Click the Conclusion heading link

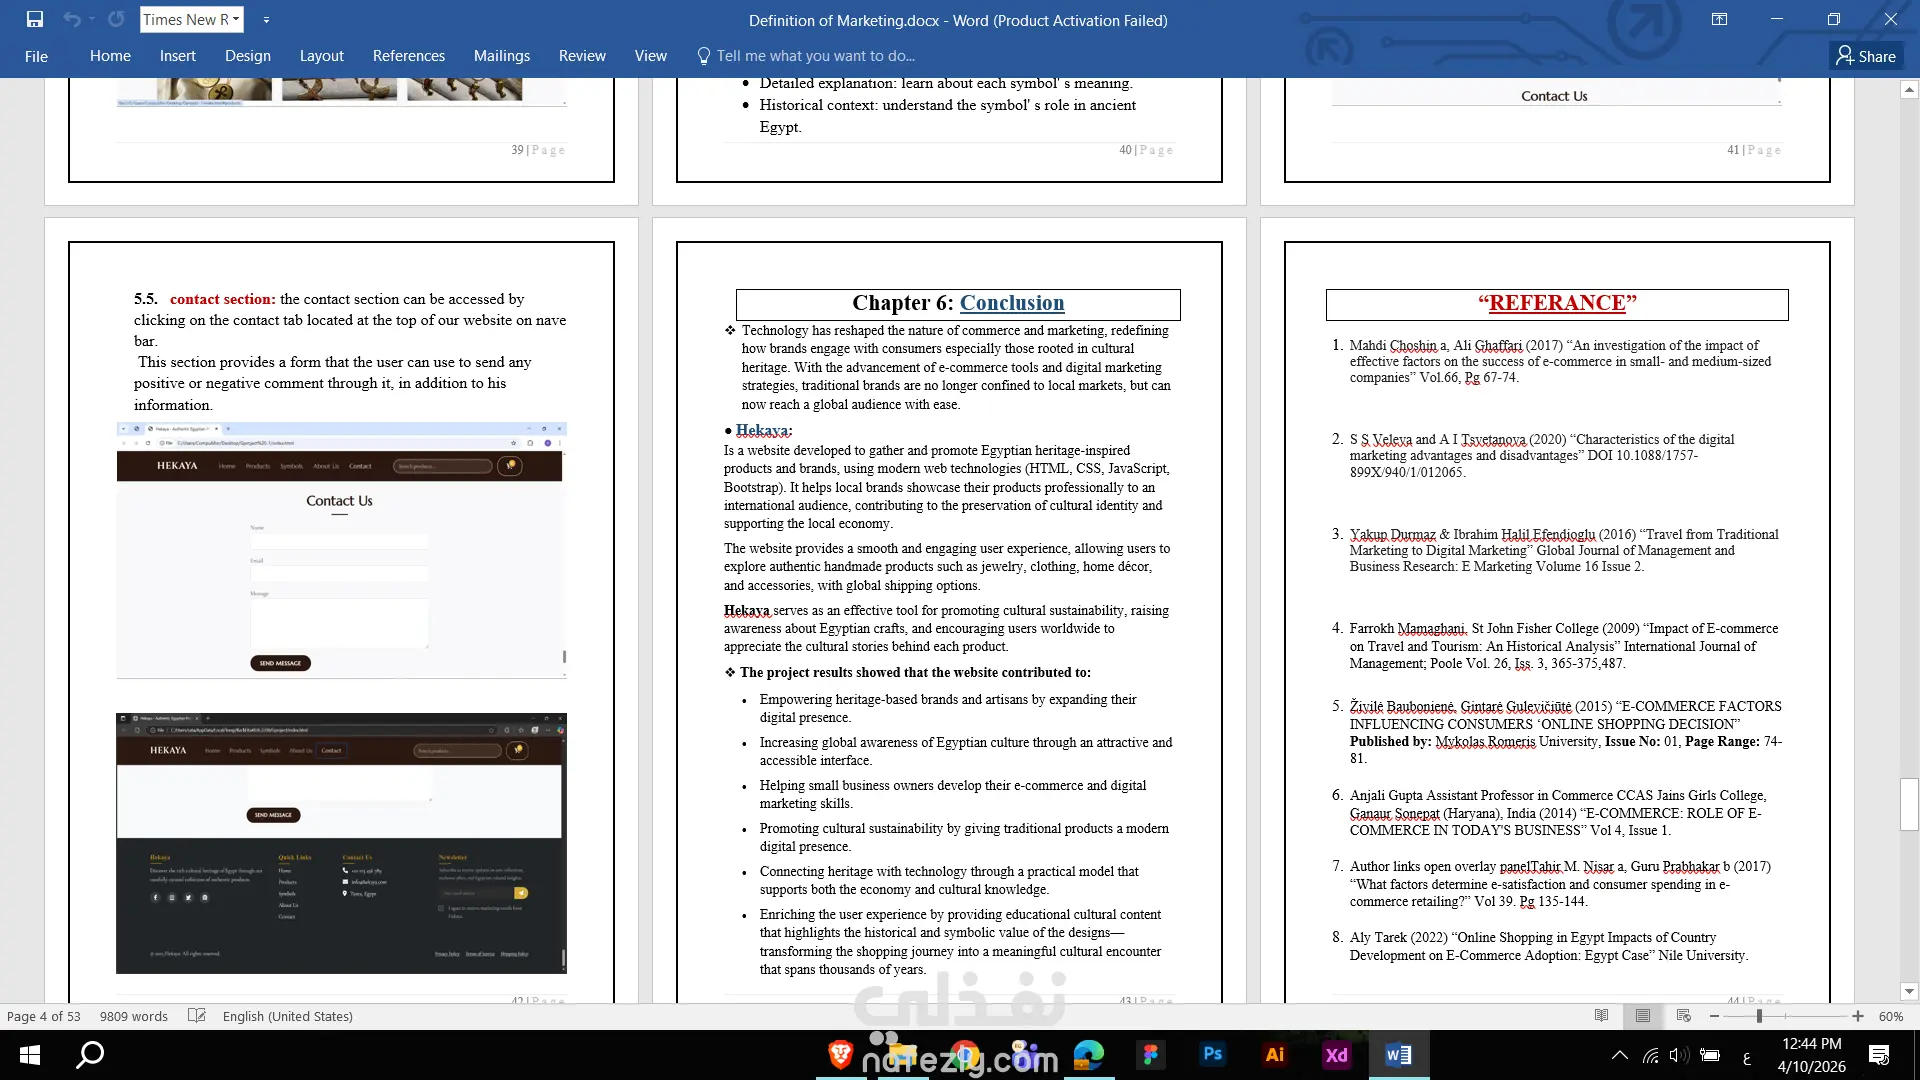(1012, 303)
